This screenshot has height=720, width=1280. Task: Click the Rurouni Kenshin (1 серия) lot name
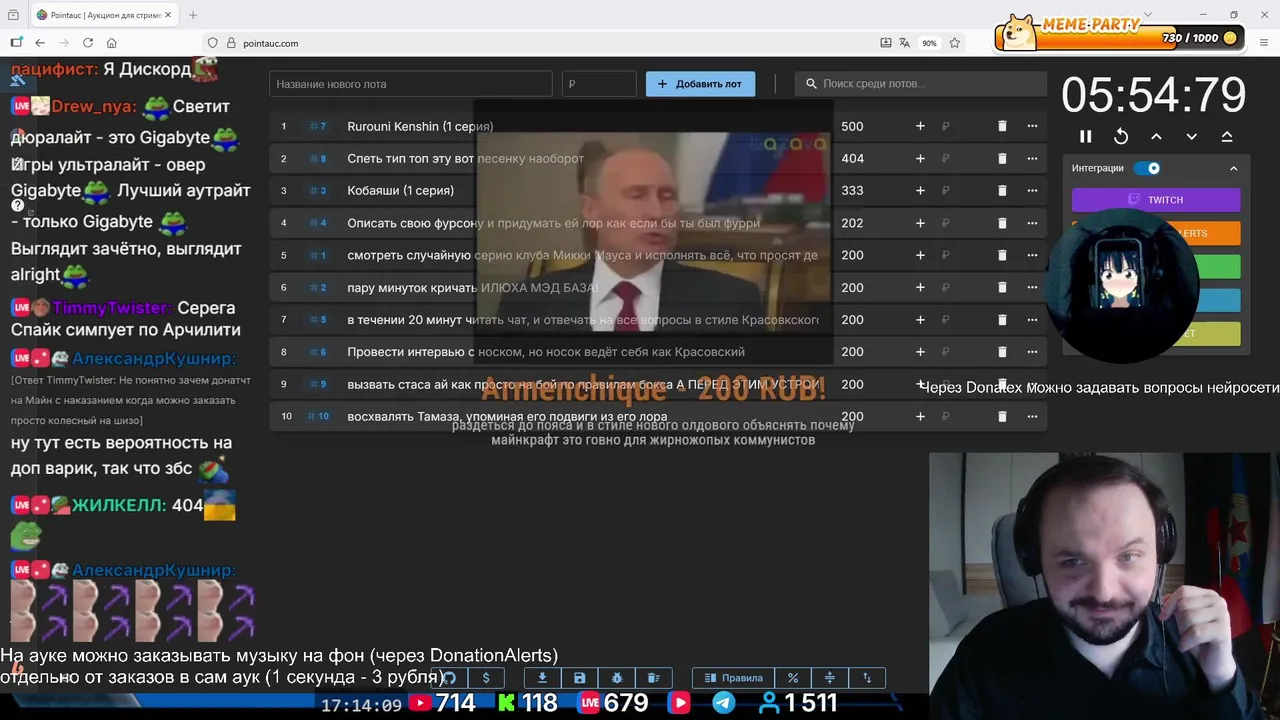coord(420,126)
